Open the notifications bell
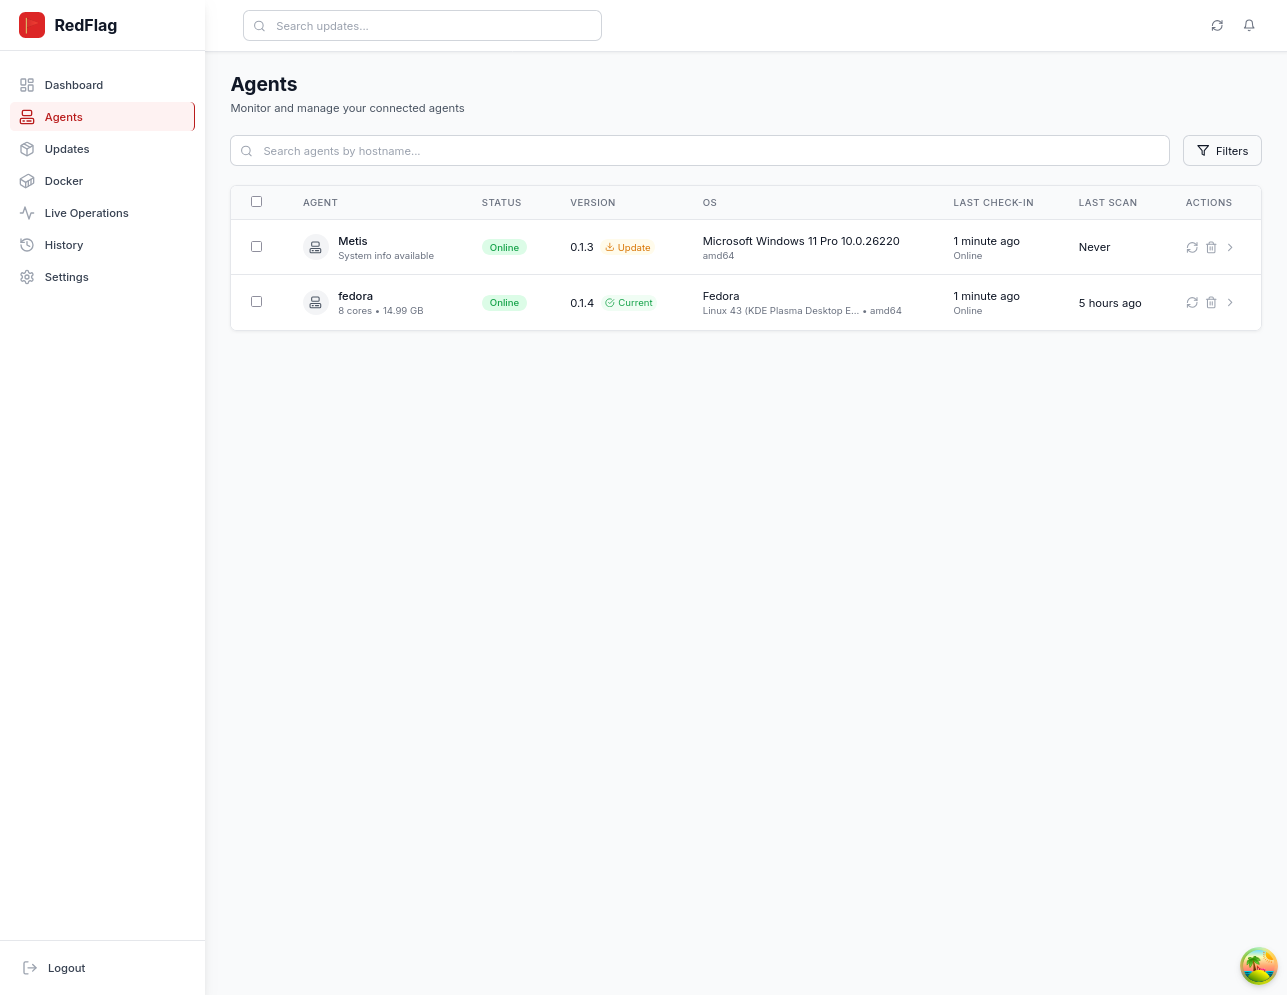 1249,26
